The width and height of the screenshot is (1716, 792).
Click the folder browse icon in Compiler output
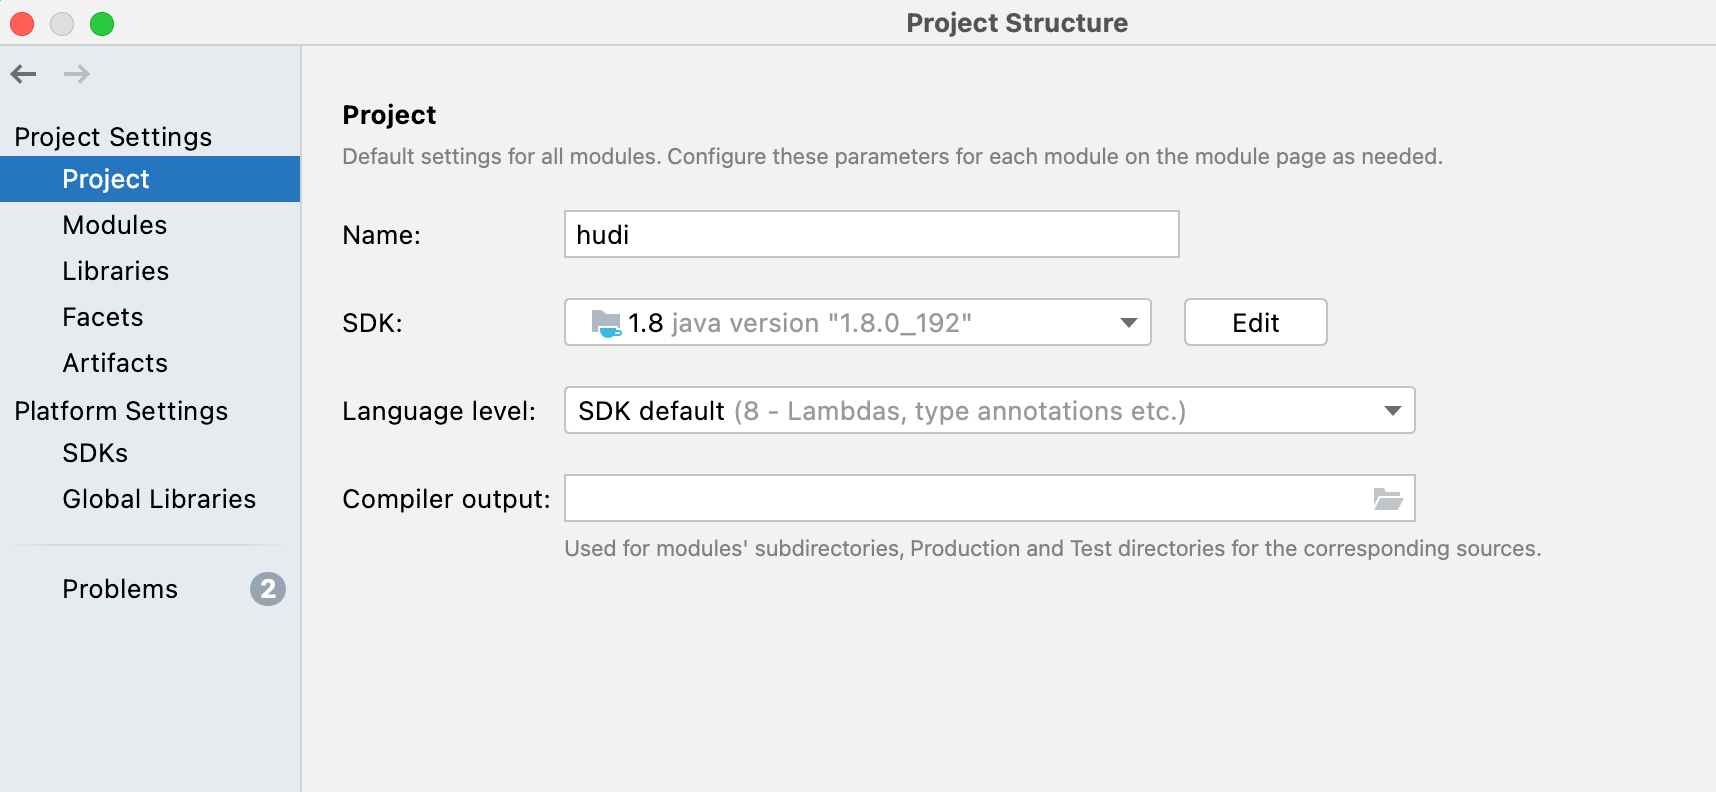pyautogui.click(x=1387, y=499)
